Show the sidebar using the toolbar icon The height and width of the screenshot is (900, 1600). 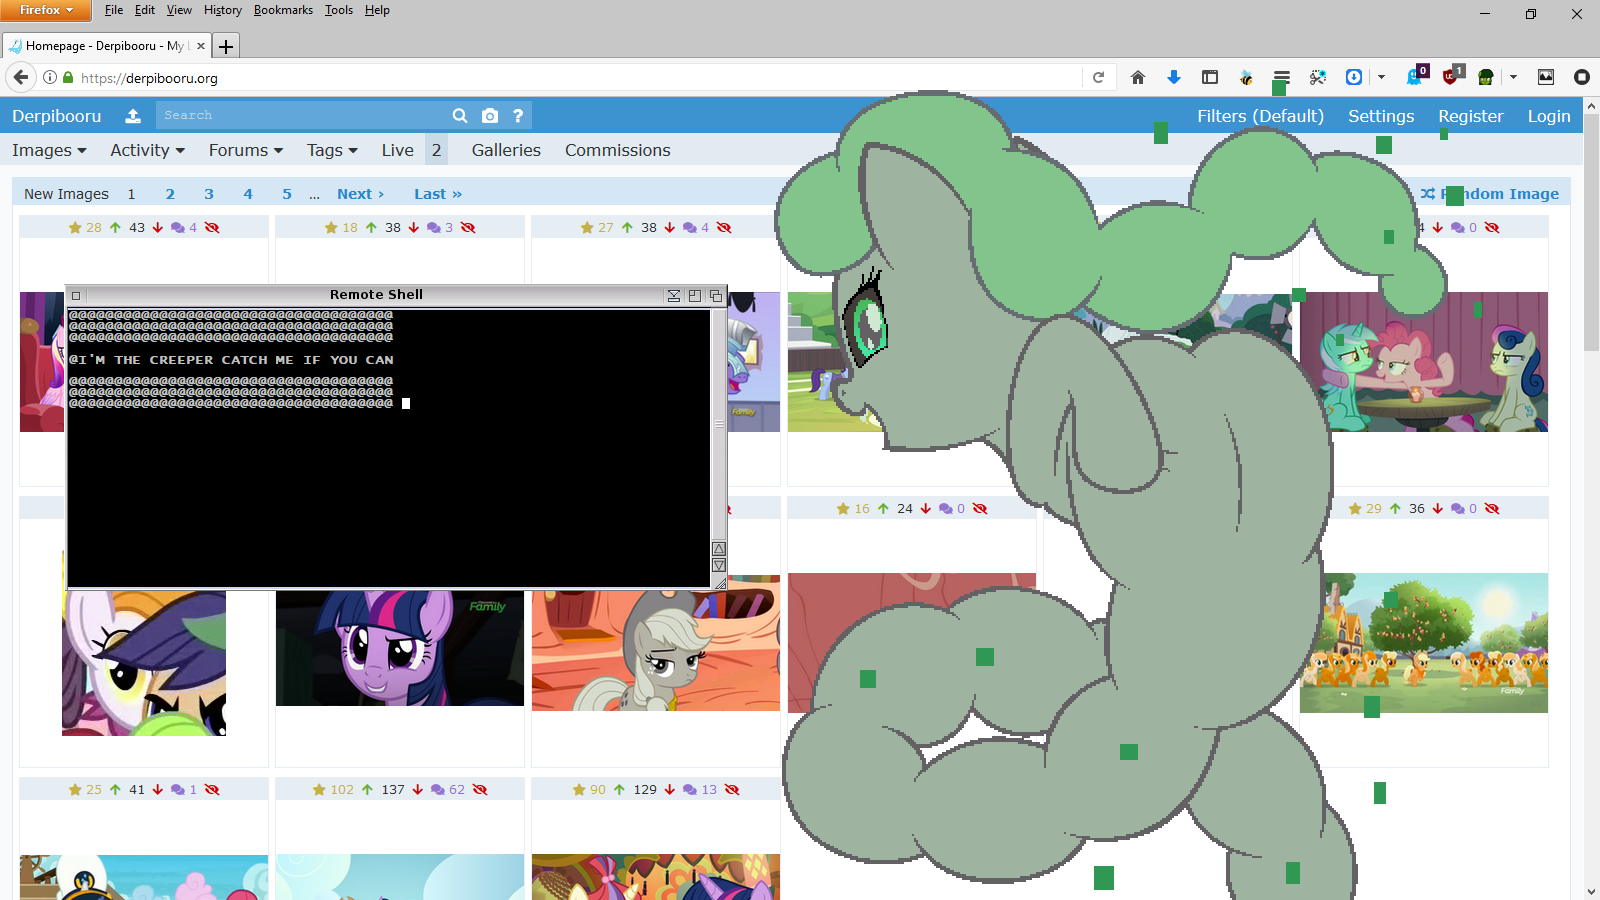coord(1210,77)
